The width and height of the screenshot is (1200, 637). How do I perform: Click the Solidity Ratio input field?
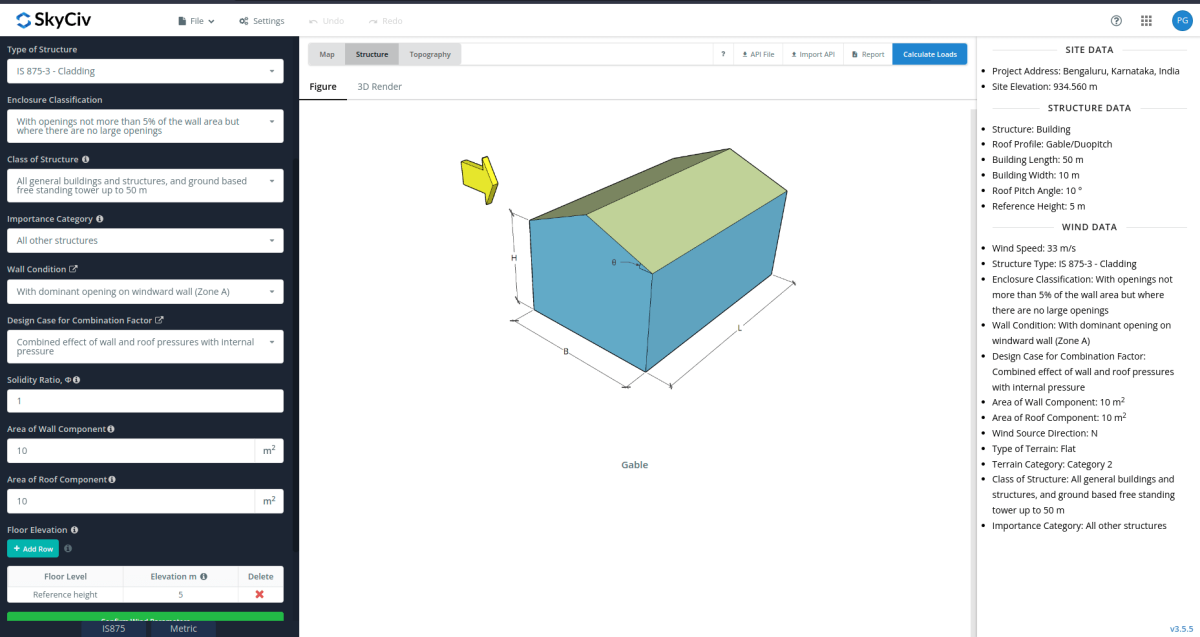145,401
